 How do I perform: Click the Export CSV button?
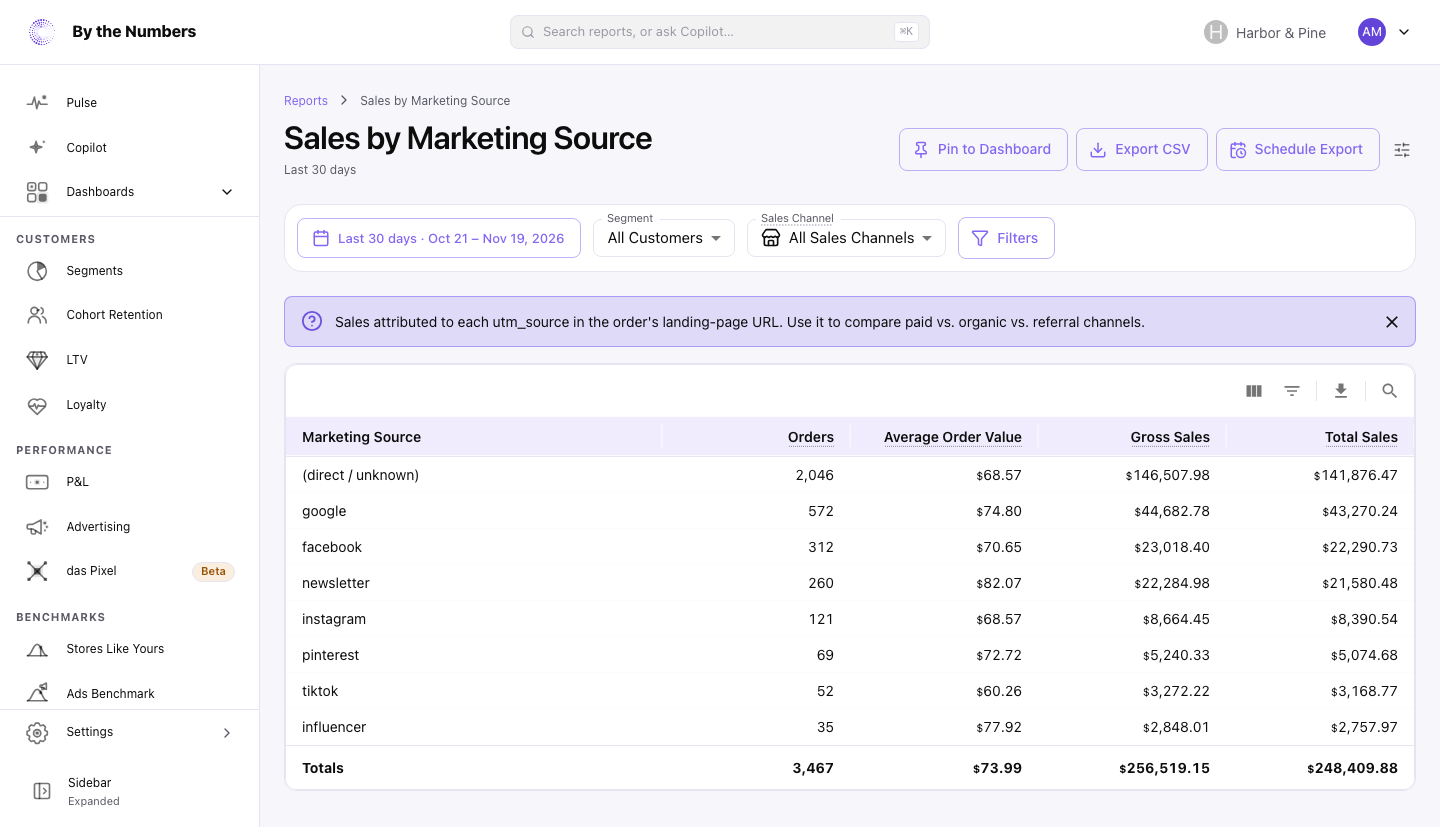pos(1142,149)
